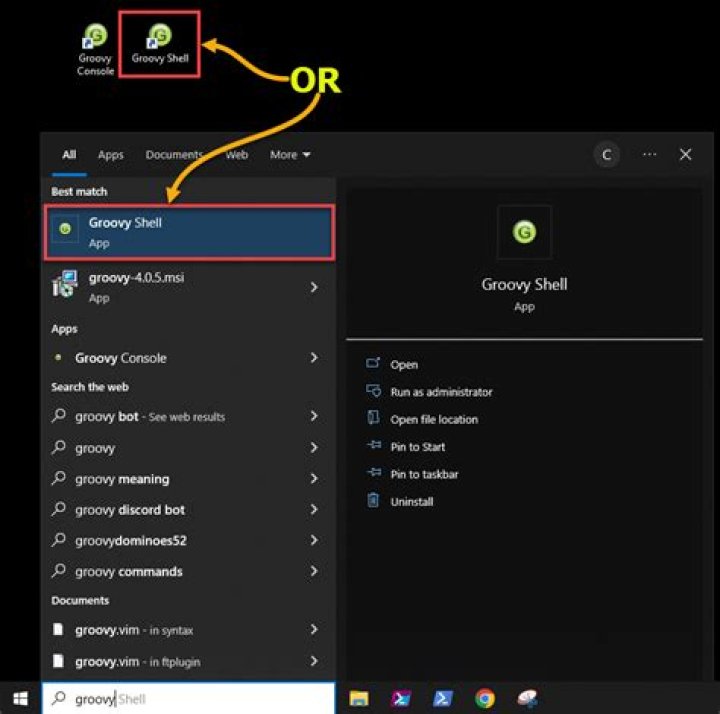Switch to the Documents search tab
Image resolution: width=720 pixels, height=714 pixels.
[174, 155]
